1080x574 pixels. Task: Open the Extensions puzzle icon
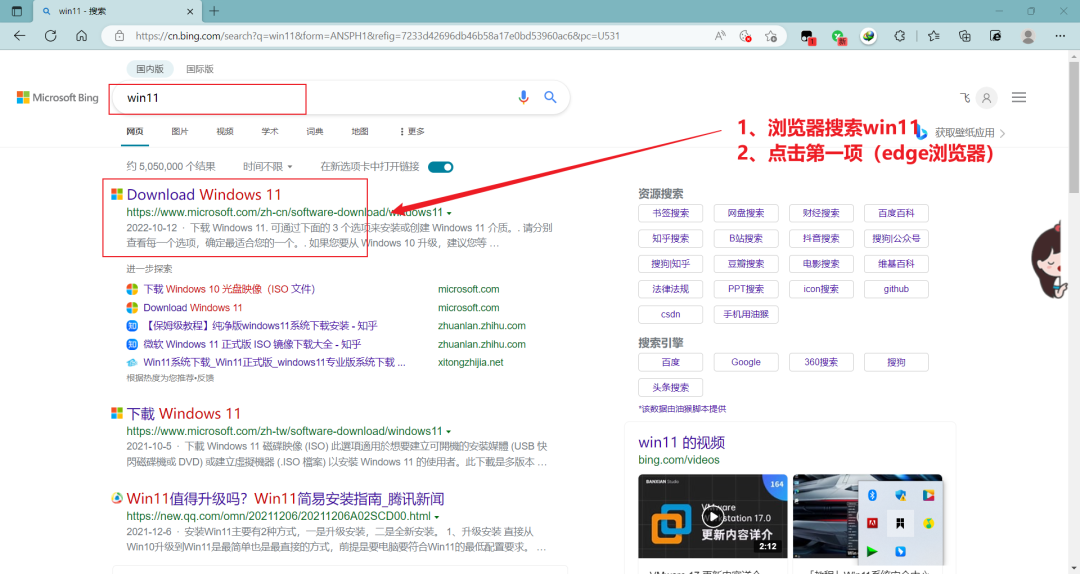pyautogui.click(x=900, y=36)
